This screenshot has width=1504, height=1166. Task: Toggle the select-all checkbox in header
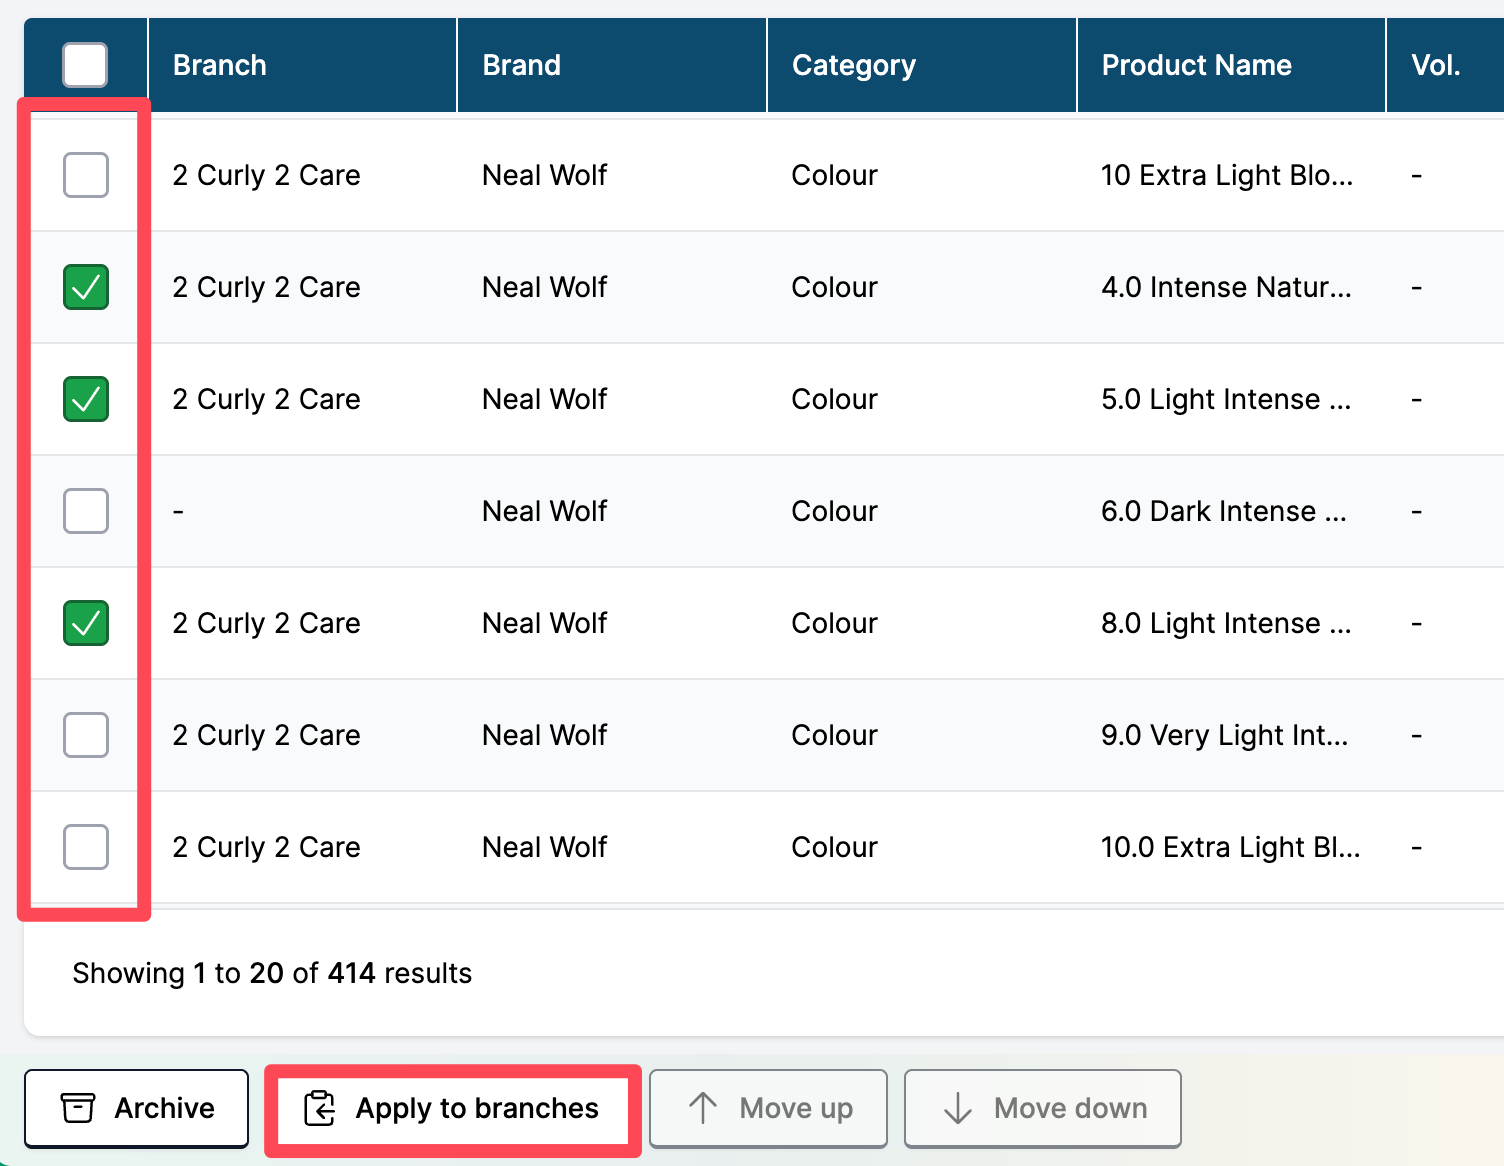click(x=85, y=65)
